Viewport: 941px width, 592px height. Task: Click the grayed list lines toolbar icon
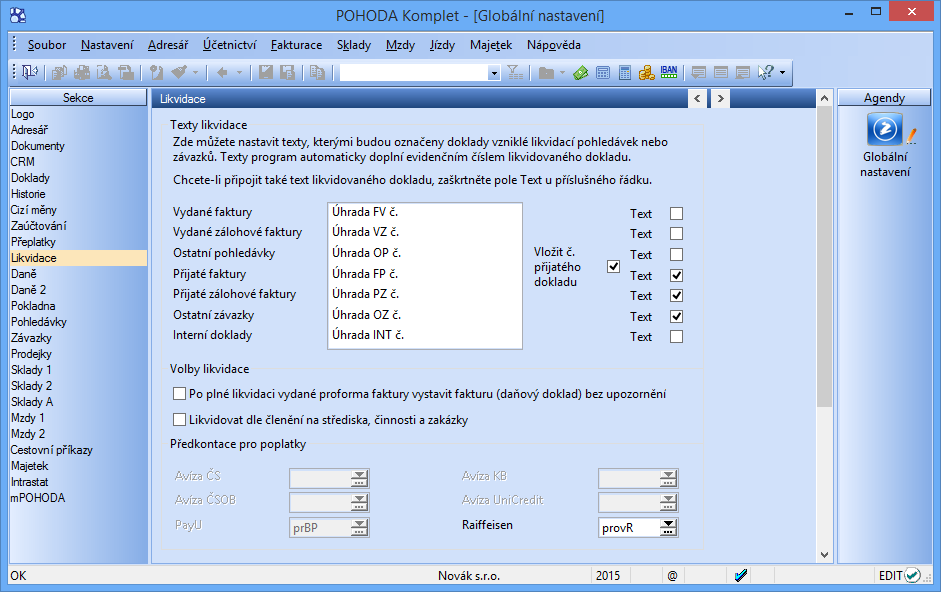tap(721, 73)
